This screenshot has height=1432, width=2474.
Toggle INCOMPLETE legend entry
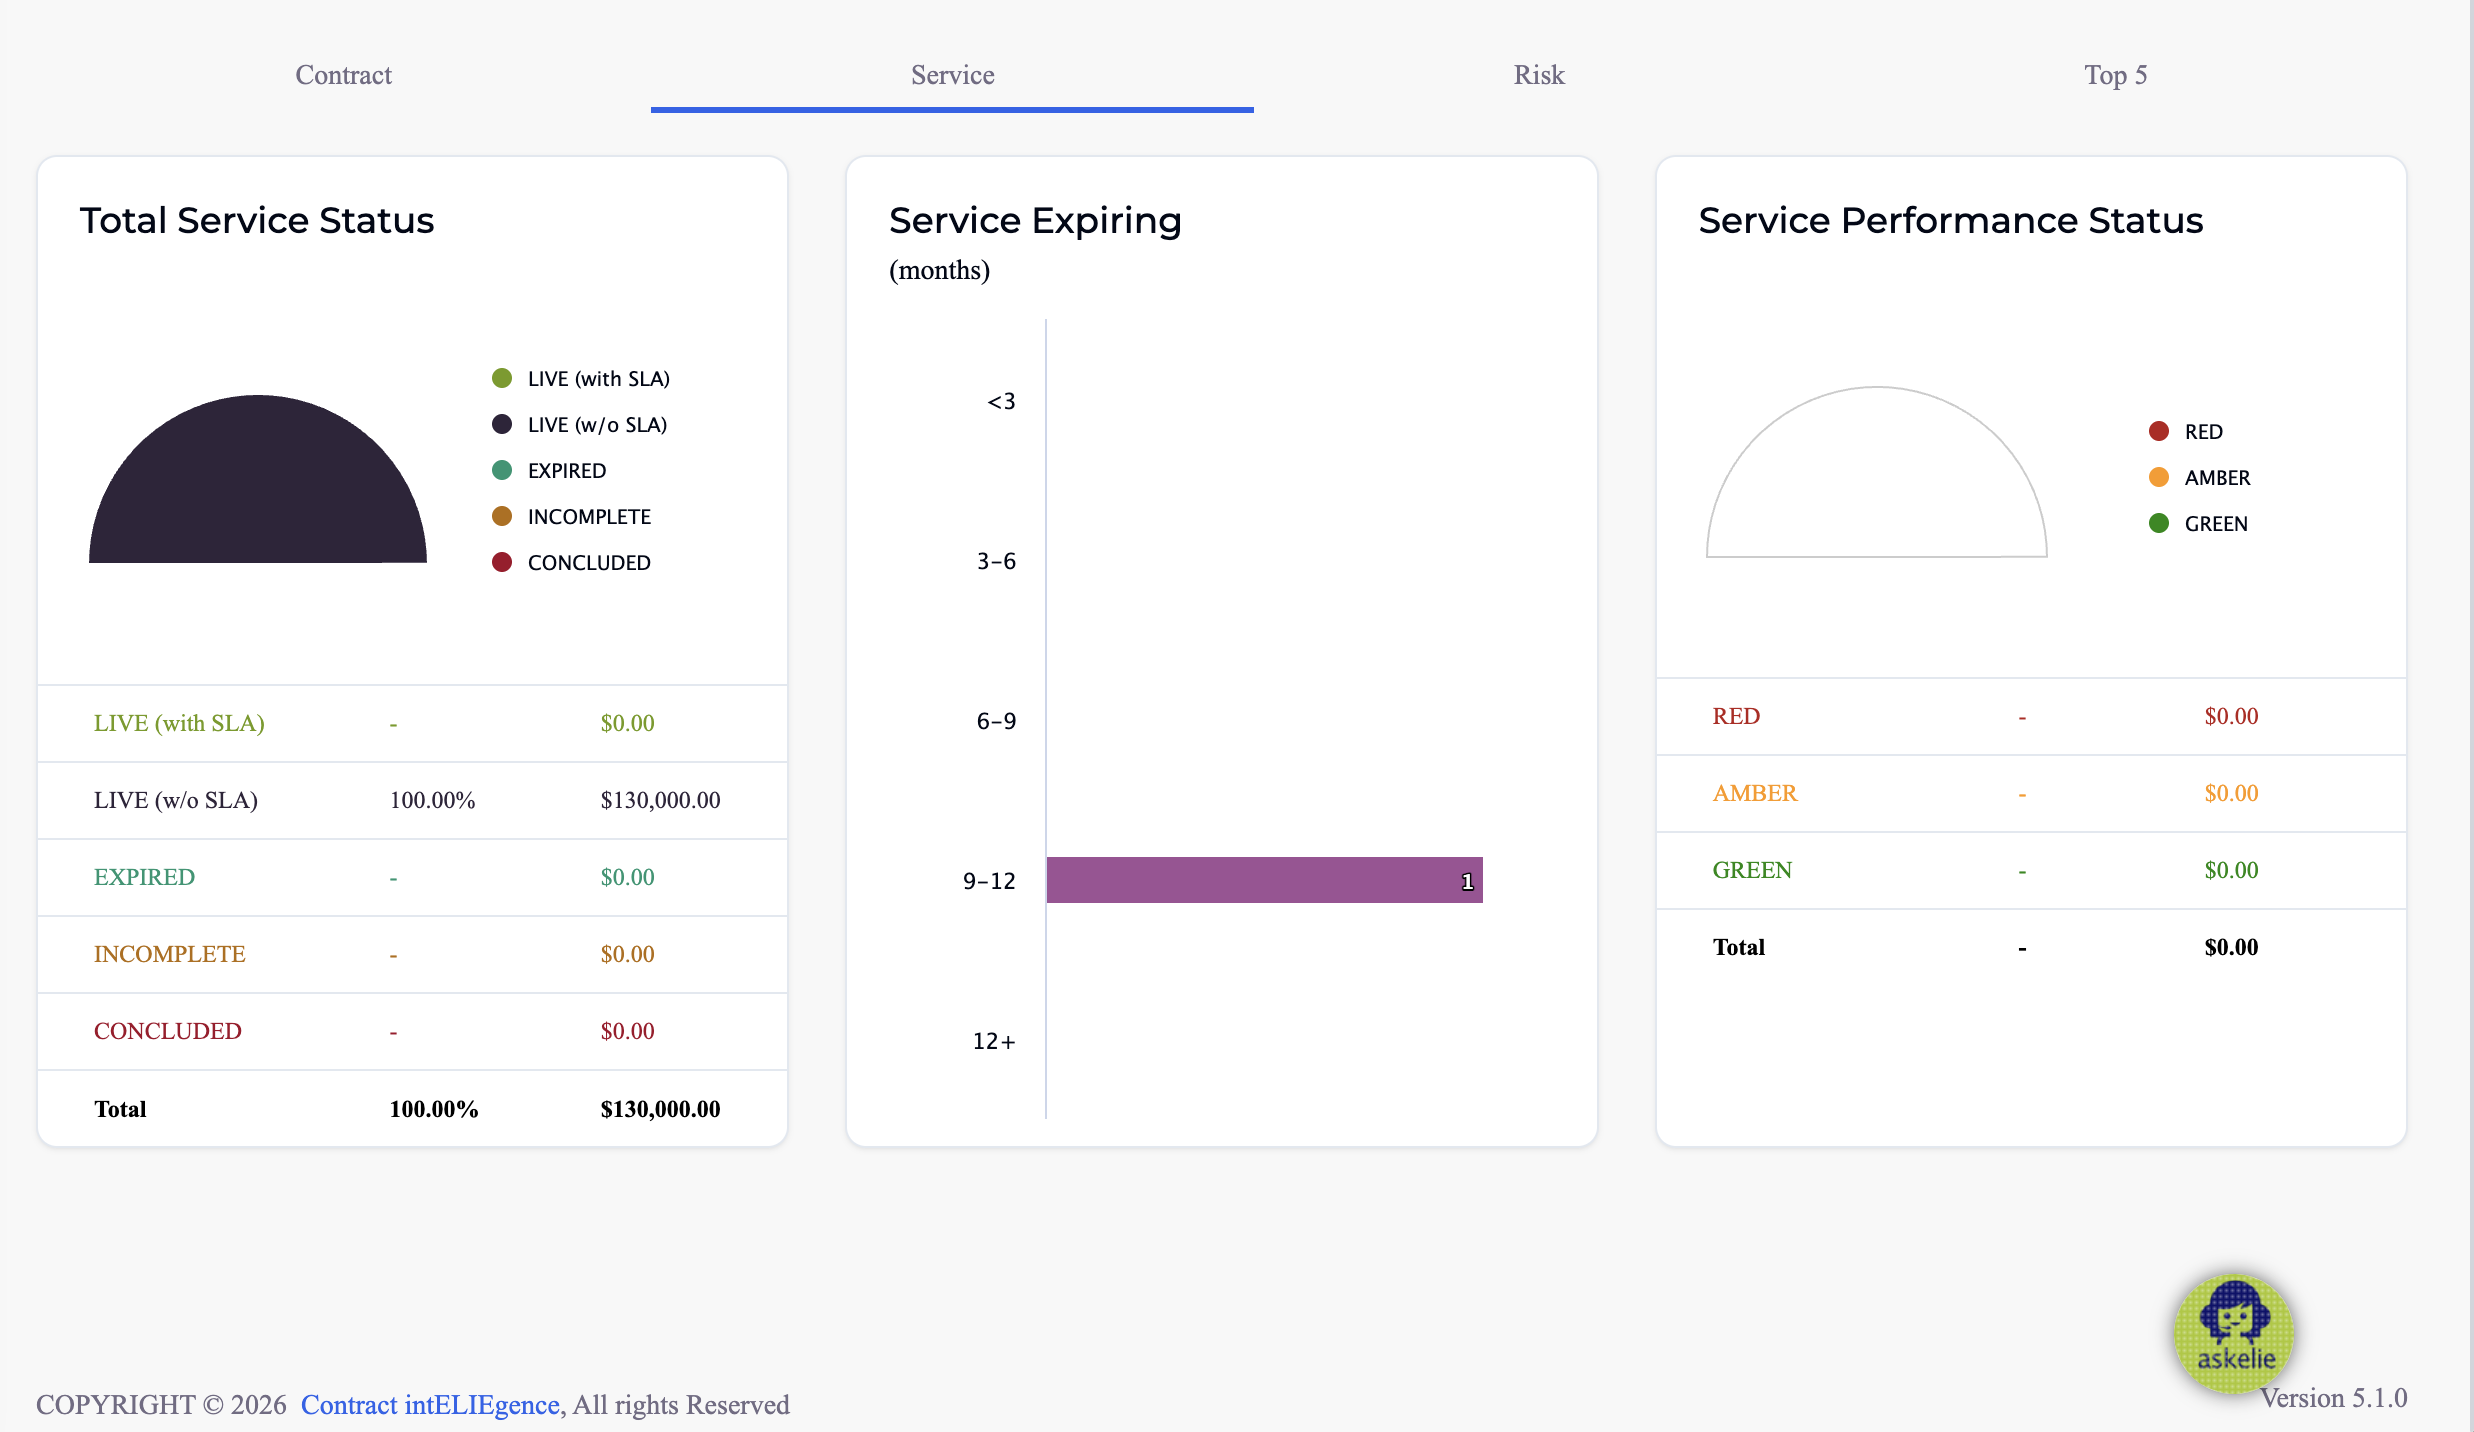tap(571, 516)
